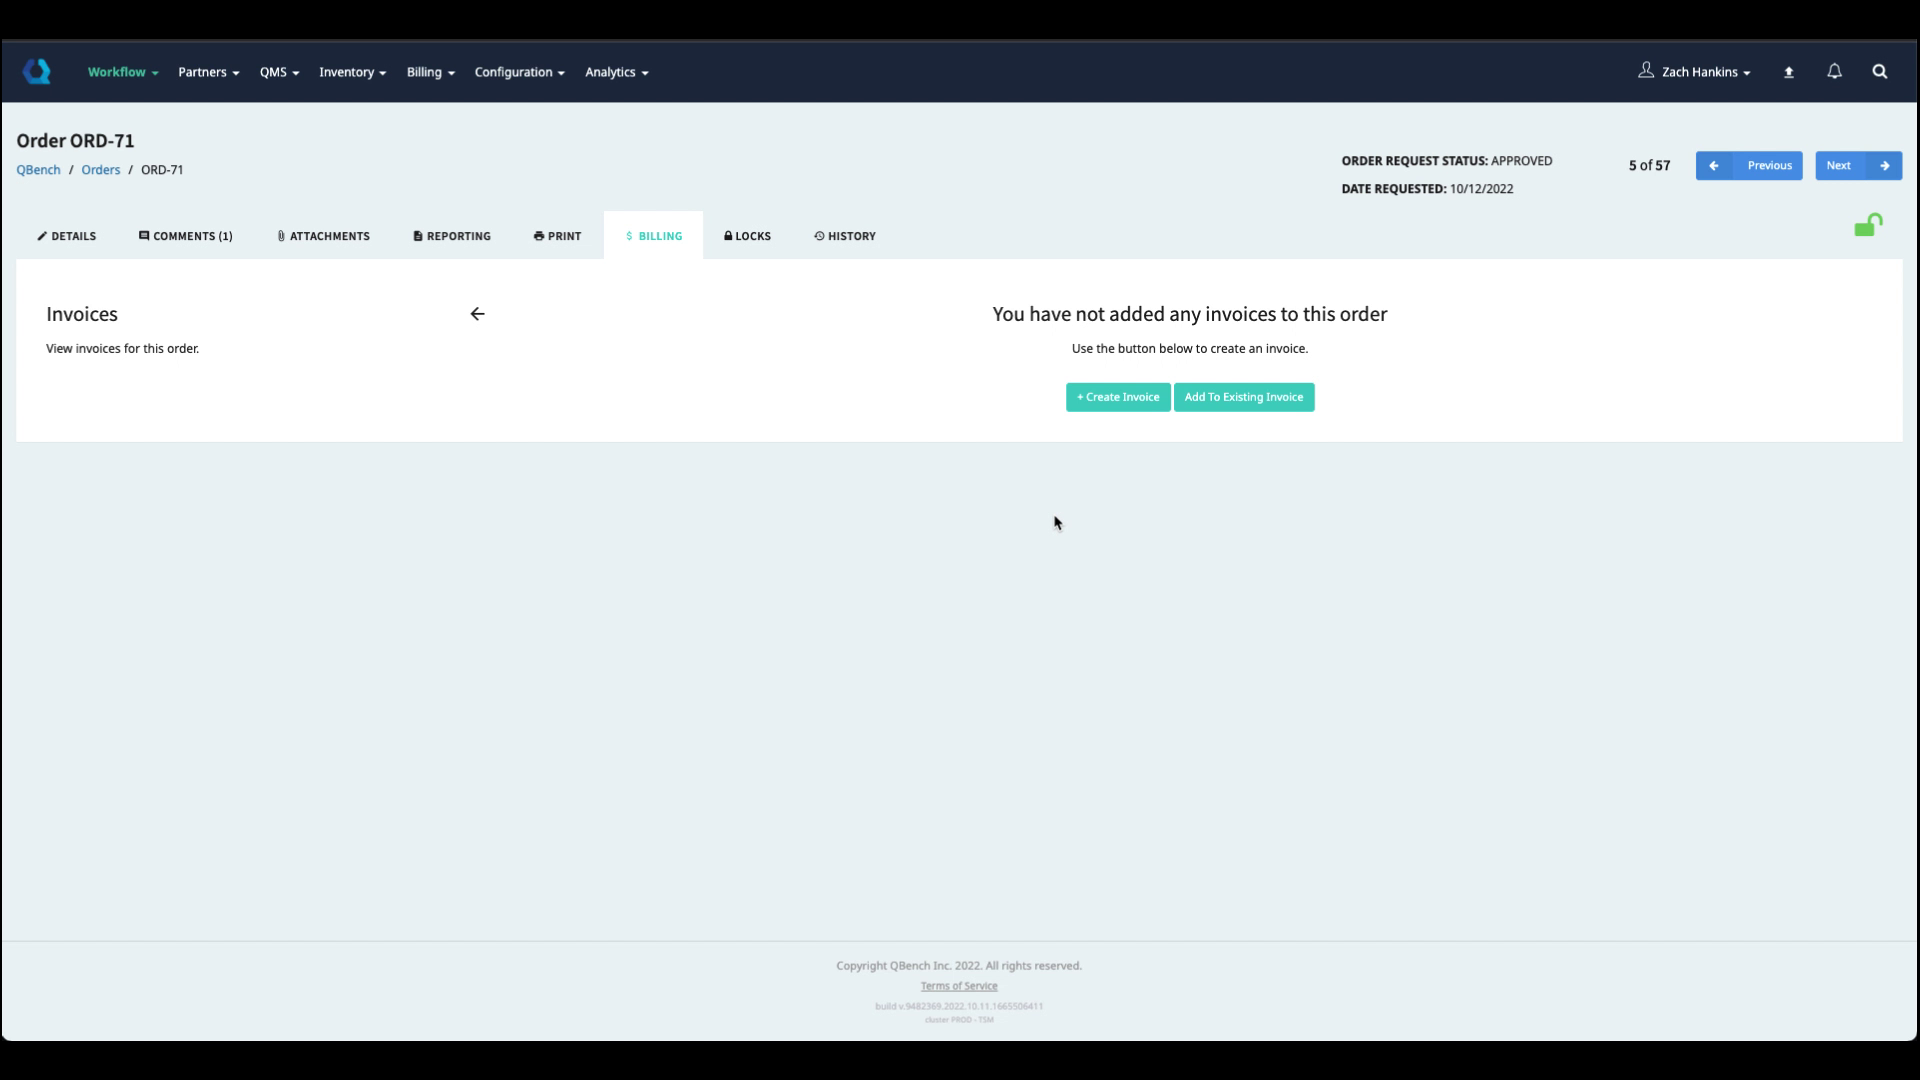
Task: Expand the Partners dropdown
Action: tap(208, 72)
